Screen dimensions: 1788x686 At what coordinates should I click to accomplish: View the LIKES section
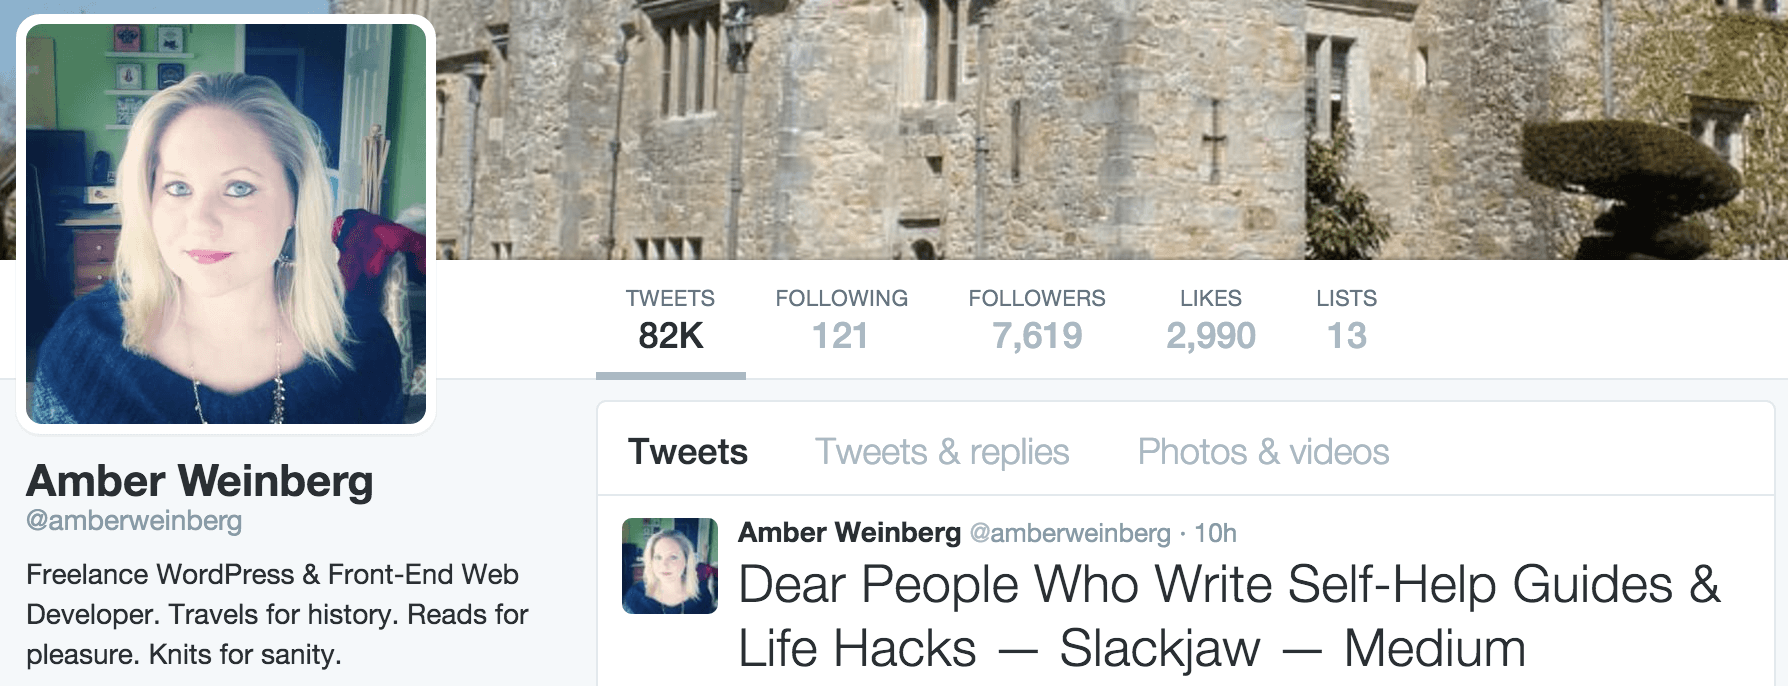click(x=1210, y=320)
